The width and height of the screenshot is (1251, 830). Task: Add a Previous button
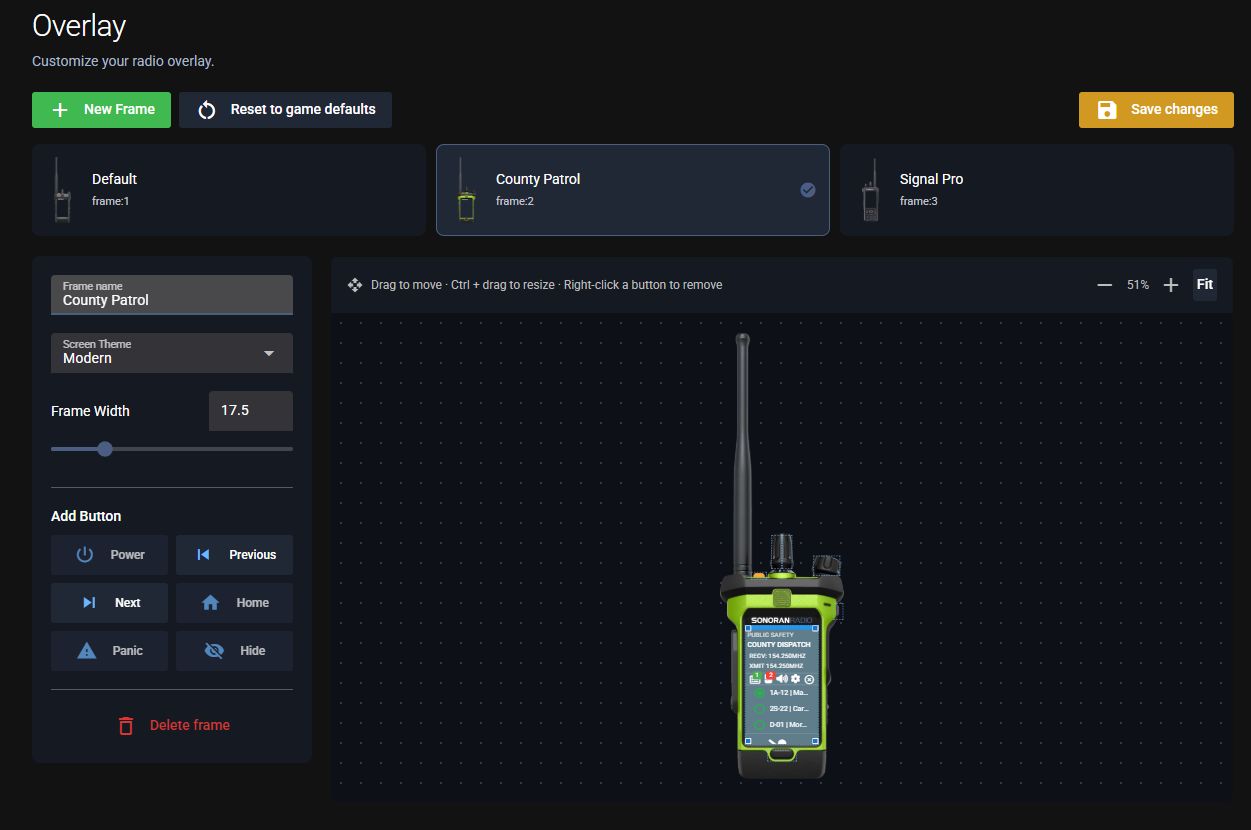[x=235, y=555]
